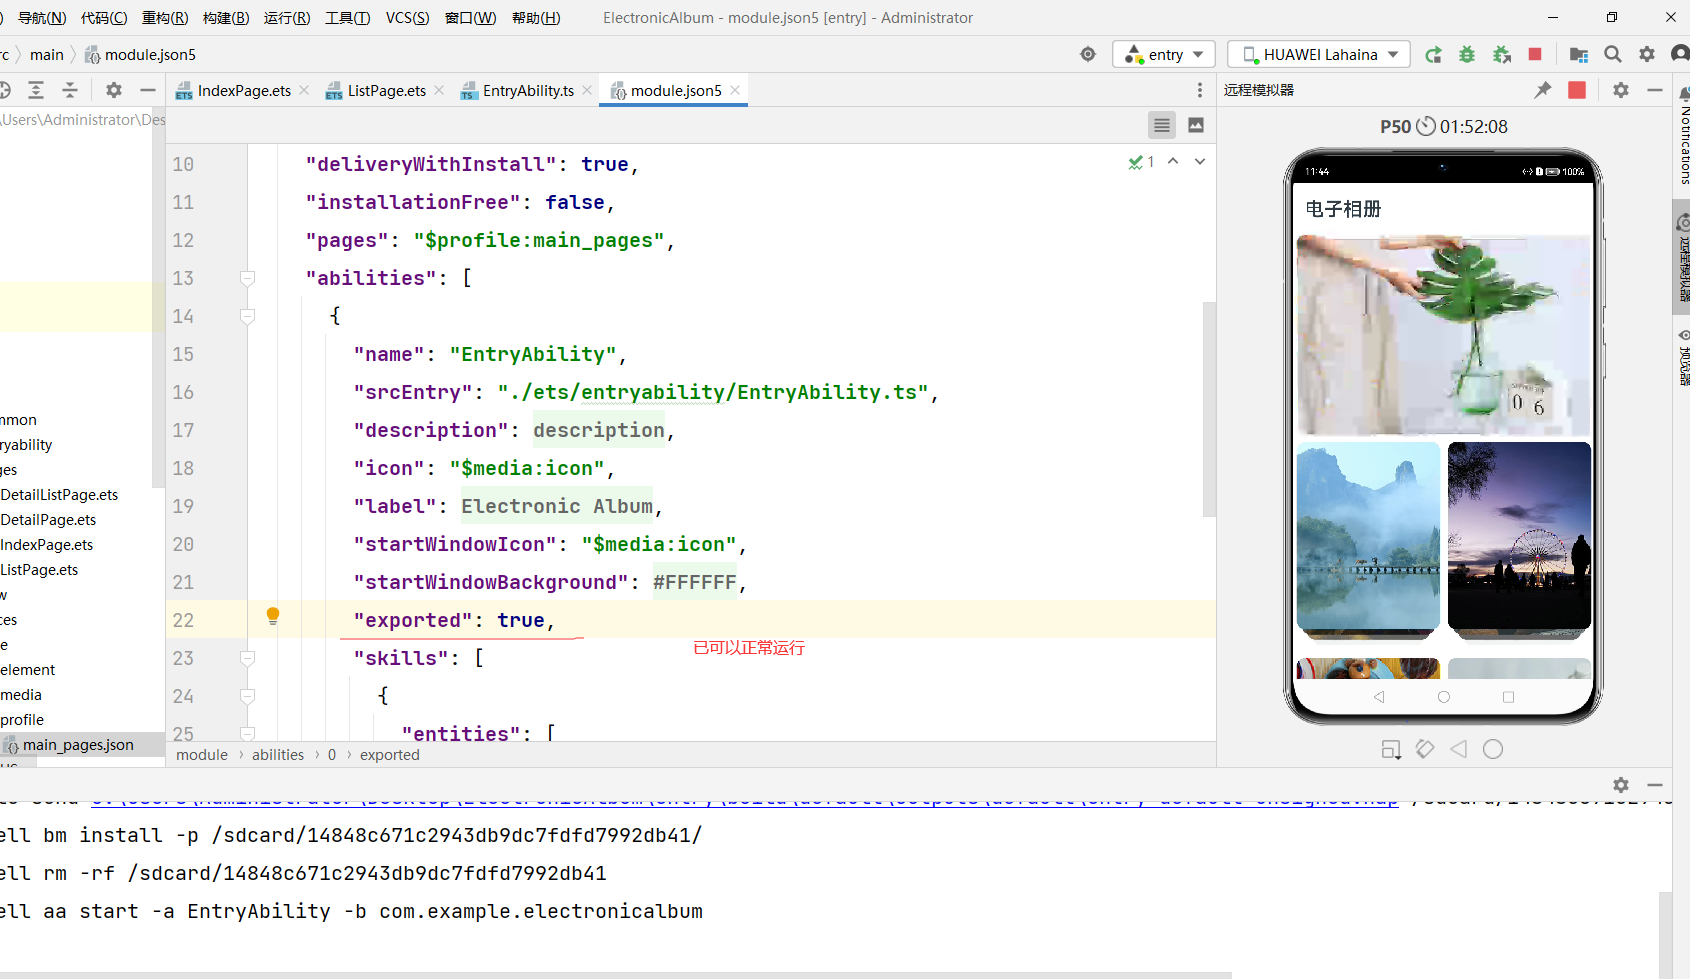Click the main breadcrumb in the navigation bar
1690x979 pixels.
point(47,54)
